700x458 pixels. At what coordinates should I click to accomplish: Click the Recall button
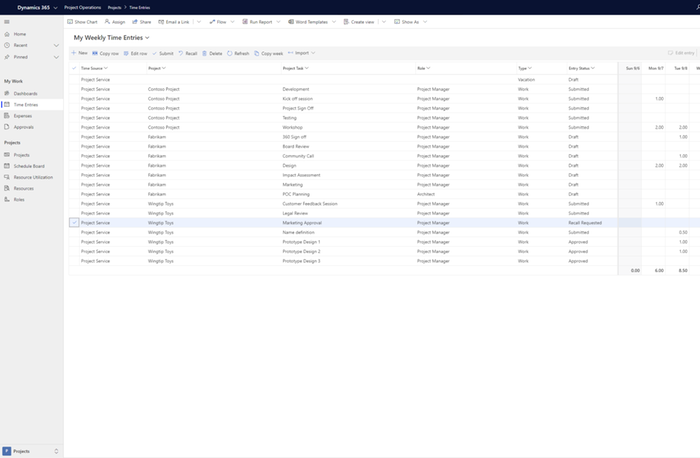click(187, 53)
